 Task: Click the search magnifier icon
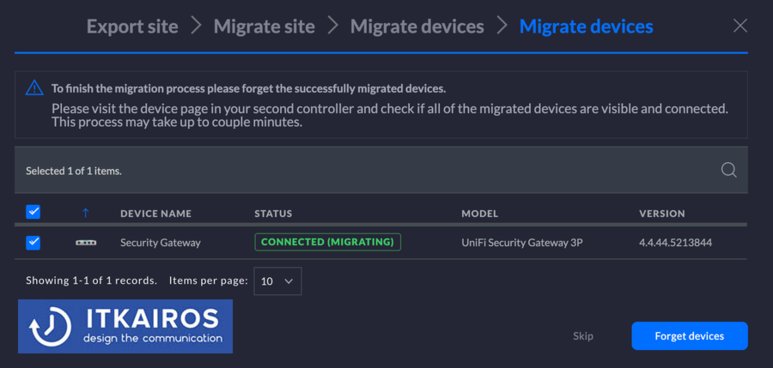[x=729, y=170]
